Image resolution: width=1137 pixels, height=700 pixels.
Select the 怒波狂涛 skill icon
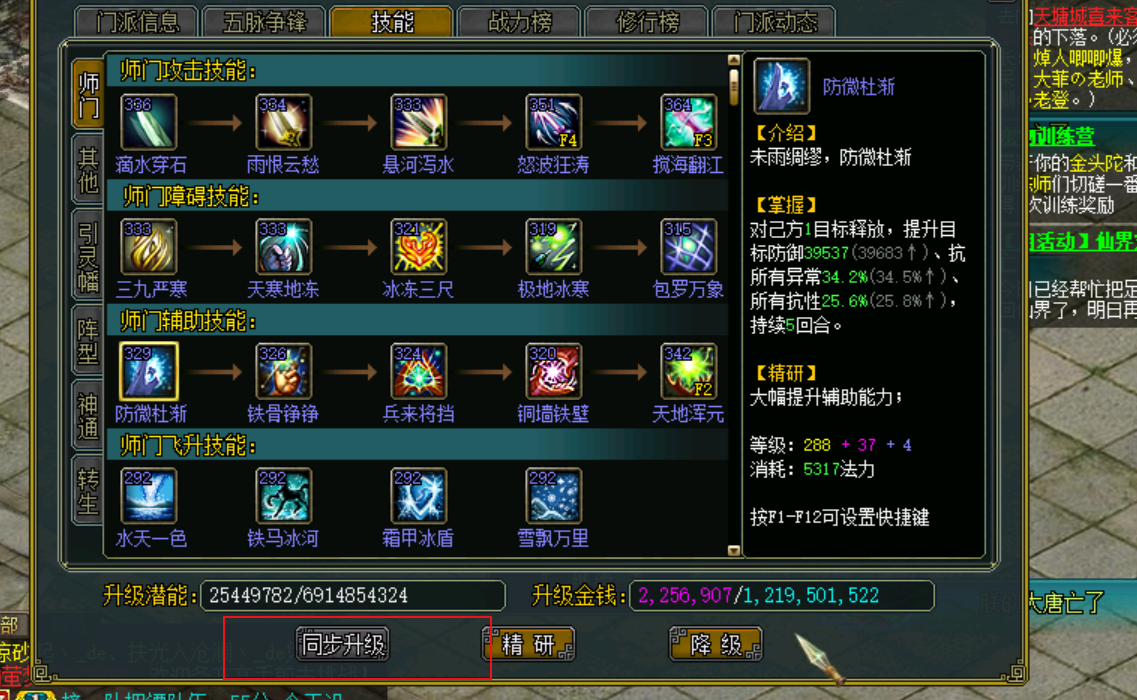click(553, 122)
